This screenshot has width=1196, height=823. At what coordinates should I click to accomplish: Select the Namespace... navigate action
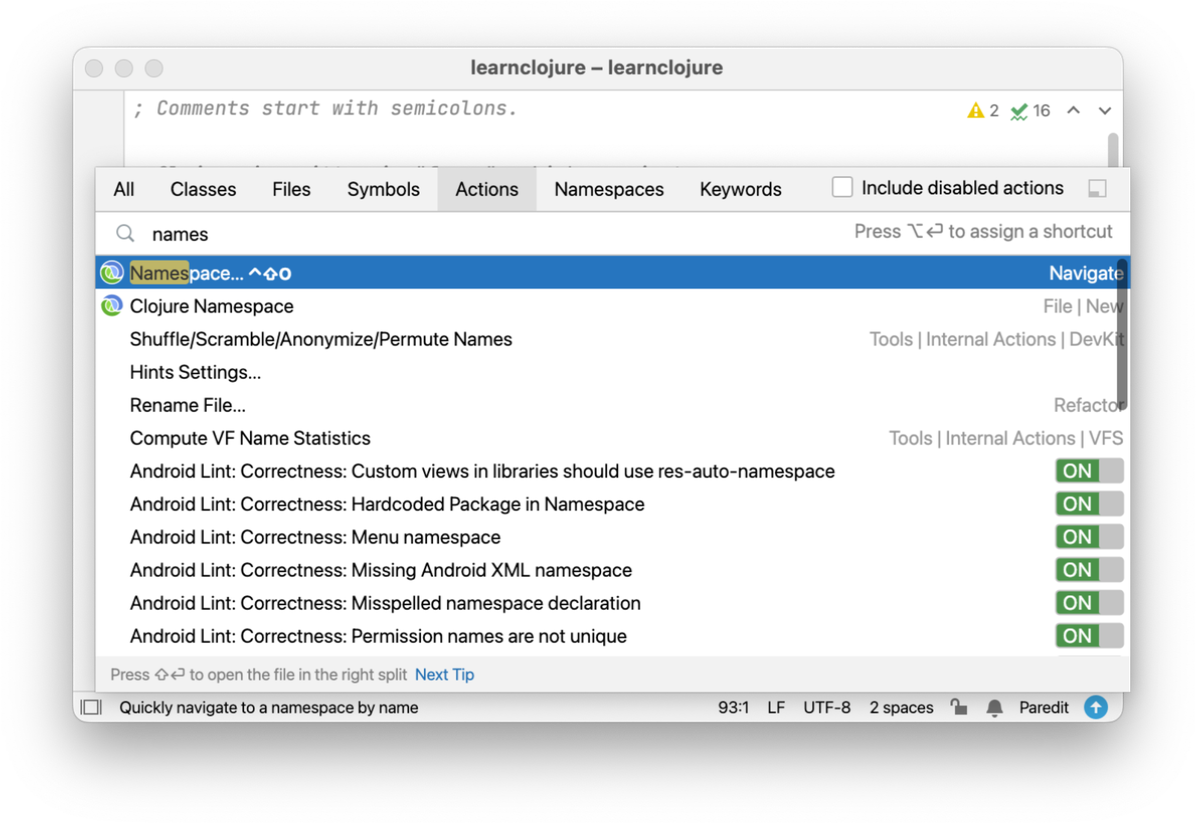[612, 272]
